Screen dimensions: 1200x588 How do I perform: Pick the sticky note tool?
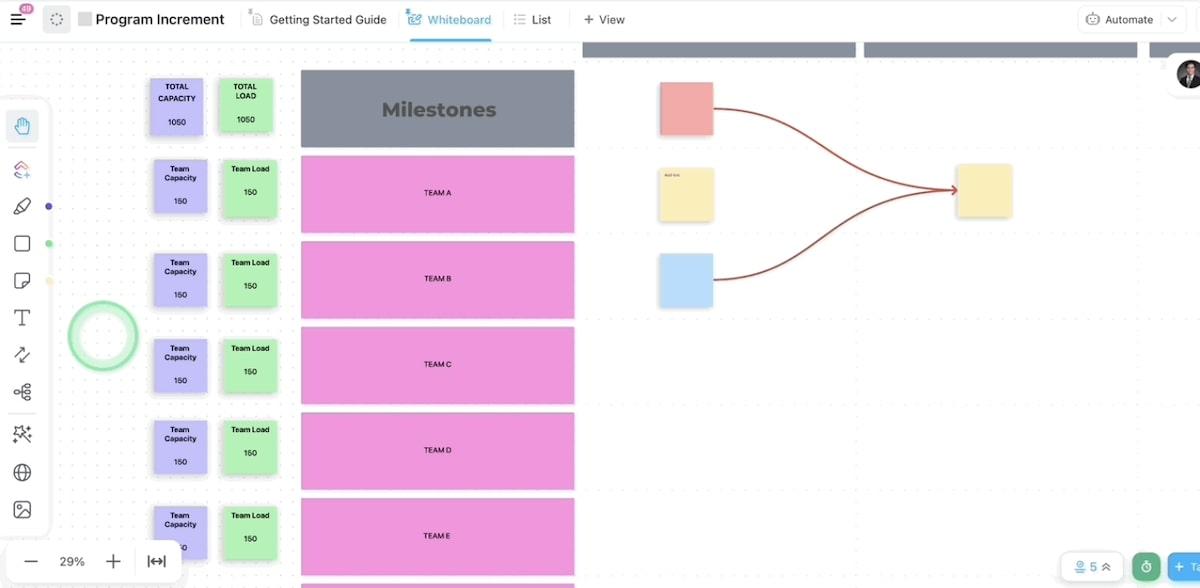tap(22, 281)
